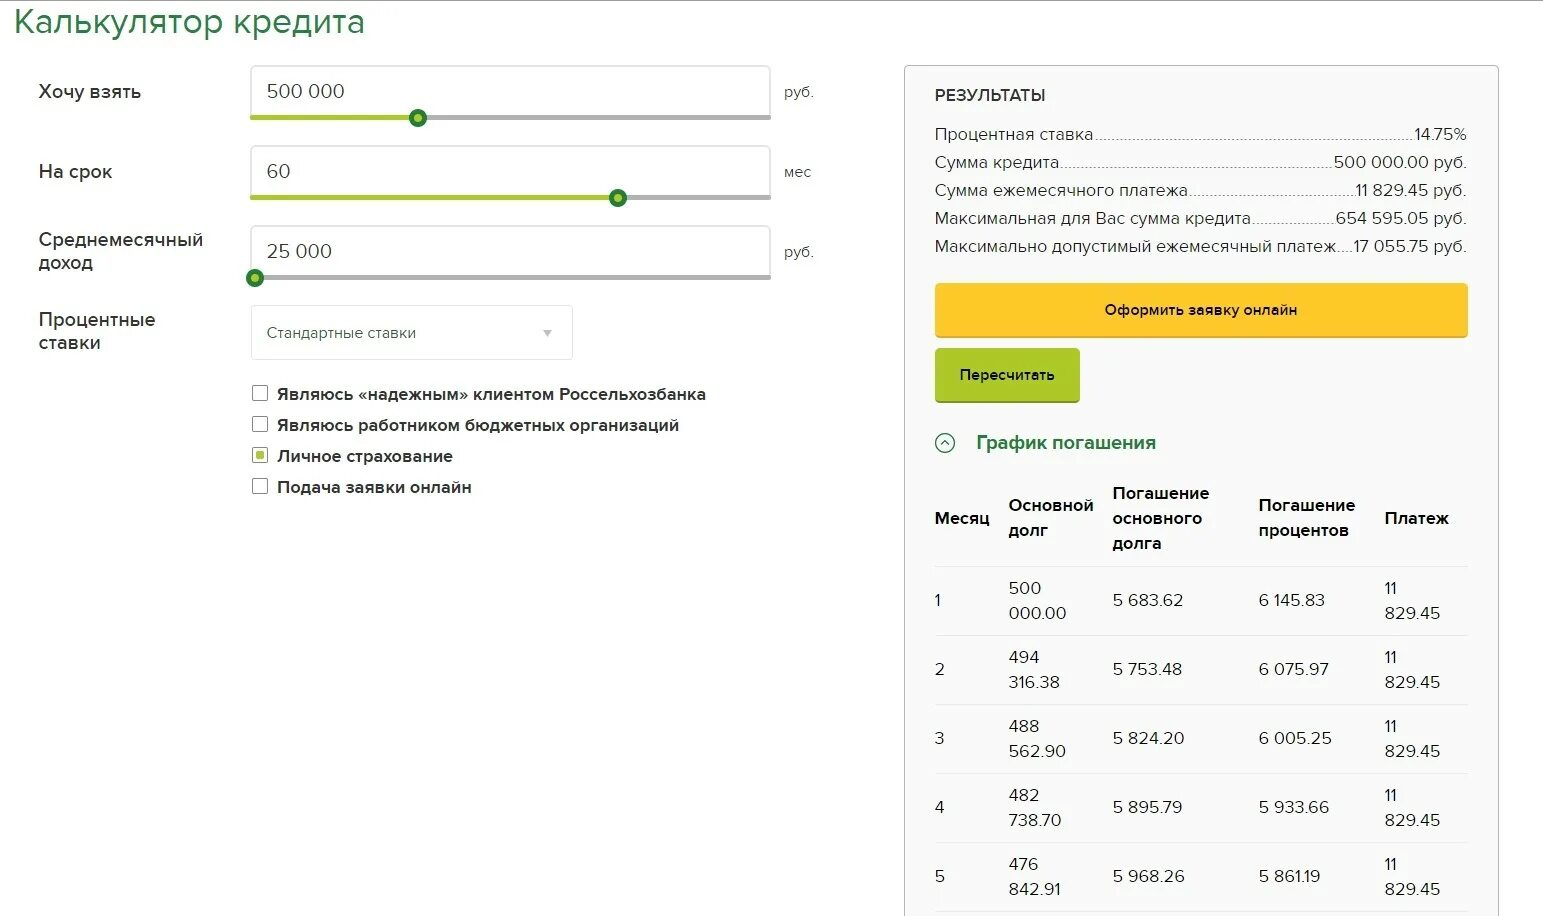Click the Среднемесячный доход slider handle

point(255,278)
